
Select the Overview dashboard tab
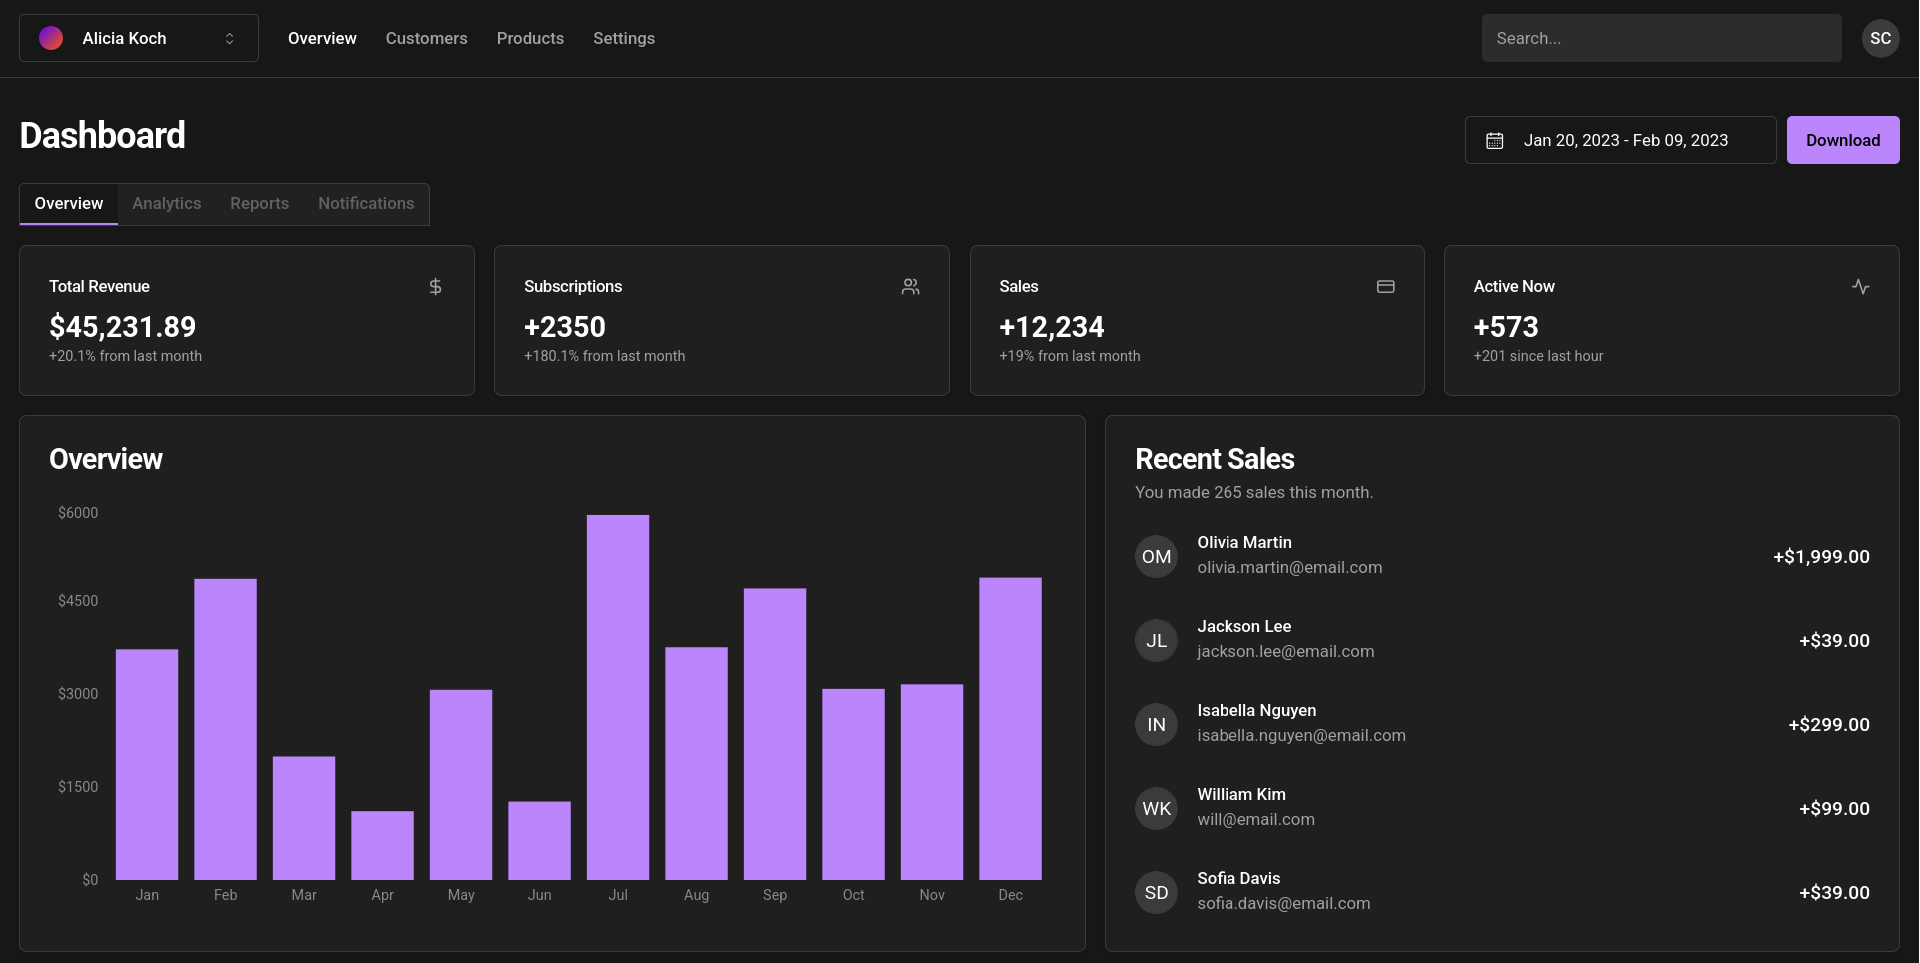(69, 204)
